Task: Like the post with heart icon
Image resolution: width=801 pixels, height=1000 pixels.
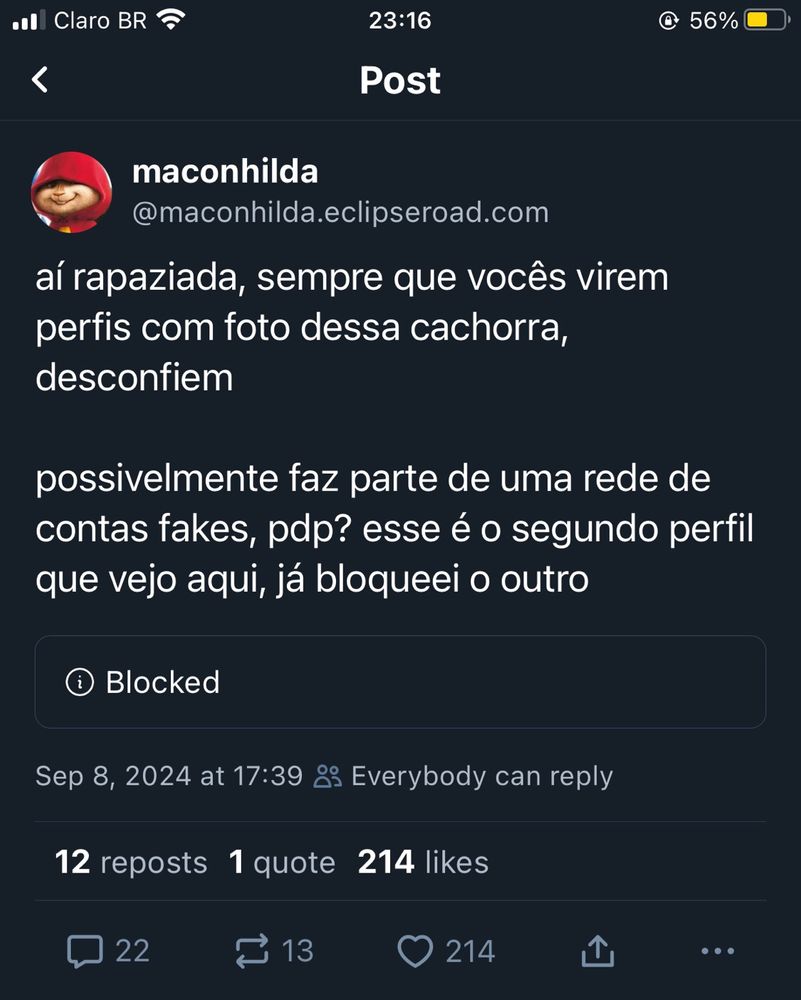Action: coord(415,951)
